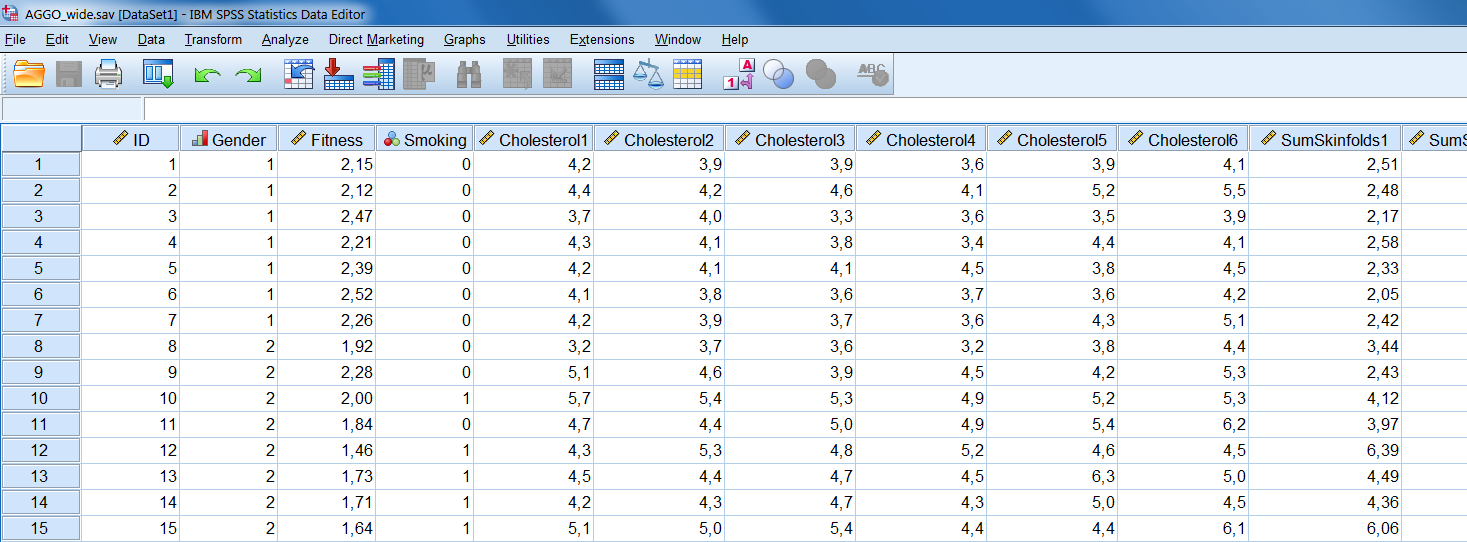Click the Undo arrow icon
This screenshot has height=542, width=1467.
coord(207,75)
